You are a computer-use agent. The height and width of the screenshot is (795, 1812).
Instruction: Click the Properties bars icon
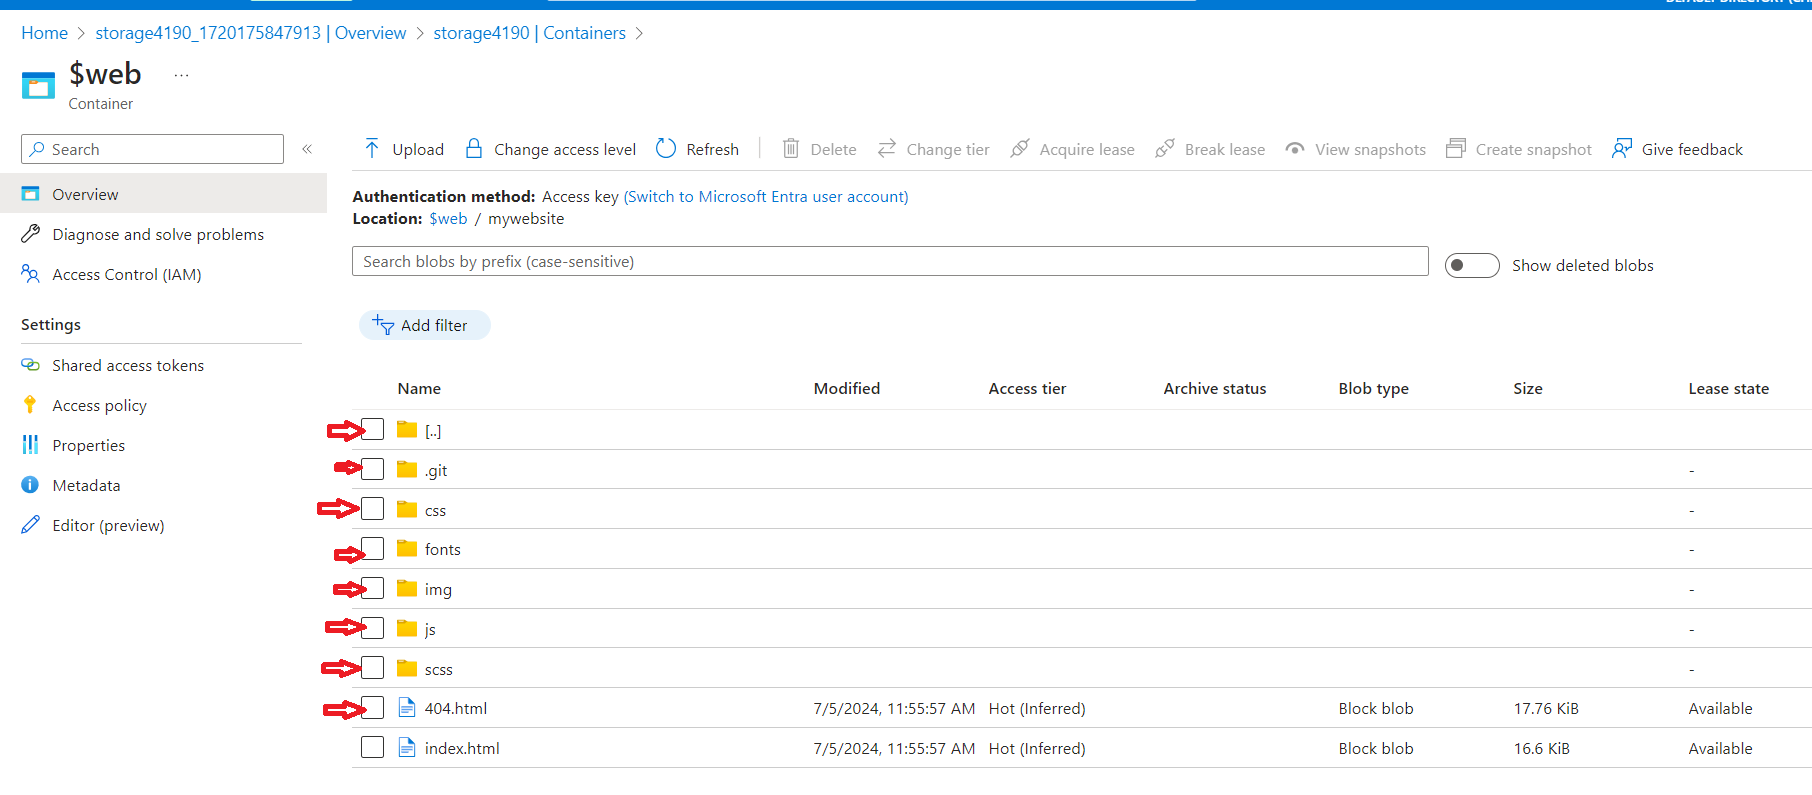(x=31, y=445)
